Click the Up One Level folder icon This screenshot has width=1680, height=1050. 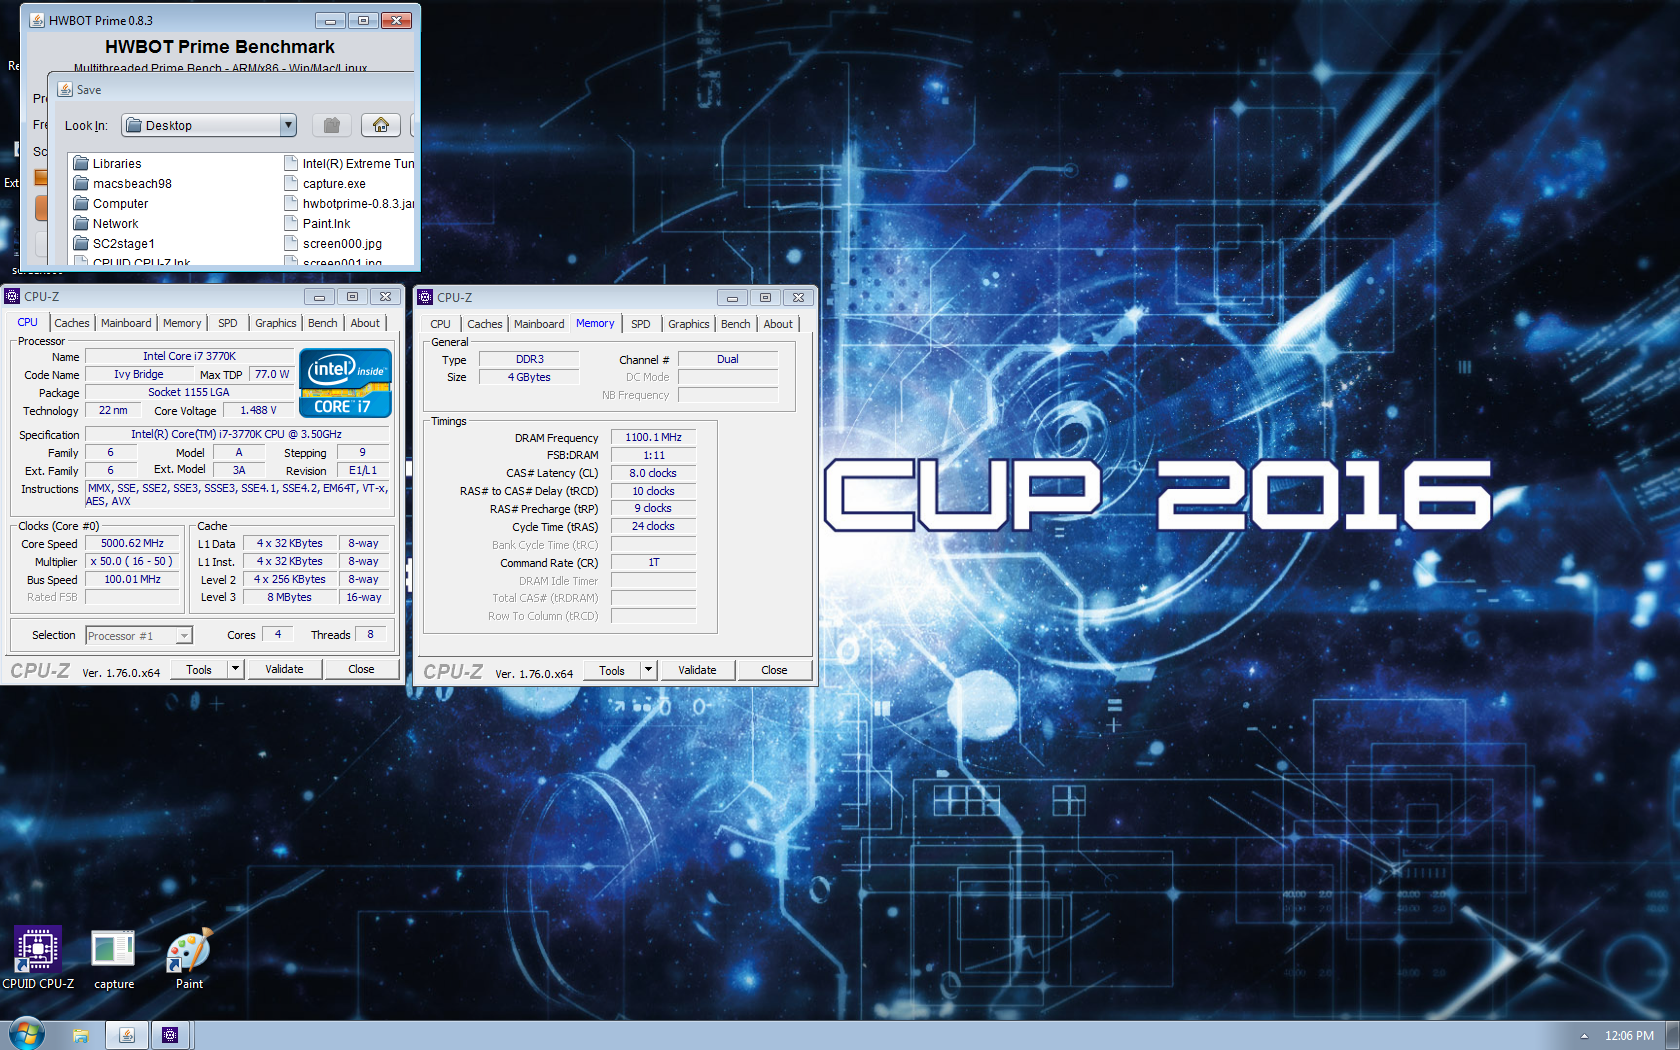tap(331, 125)
